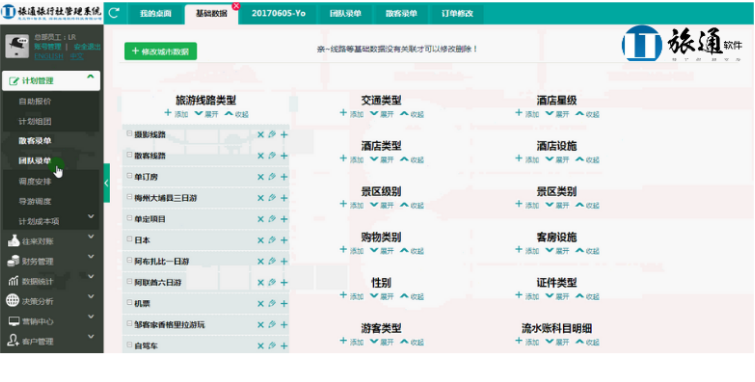Add a sub-item under 单定项目
This screenshot has width=755, height=382.
pos(284,219)
